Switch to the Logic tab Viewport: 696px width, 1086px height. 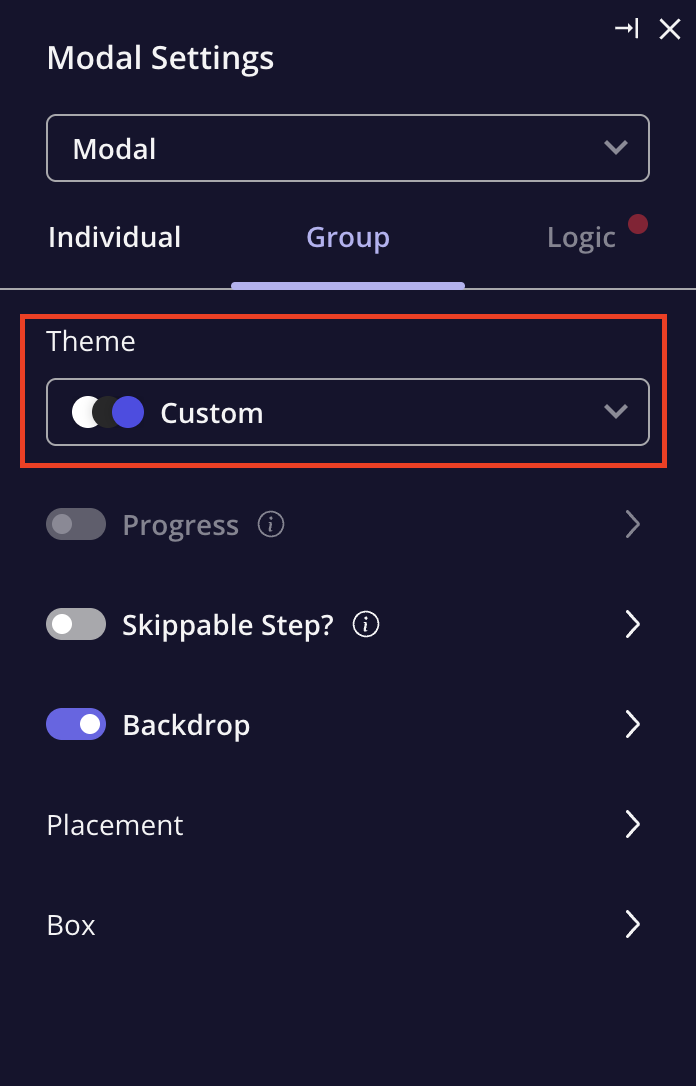[x=581, y=238]
